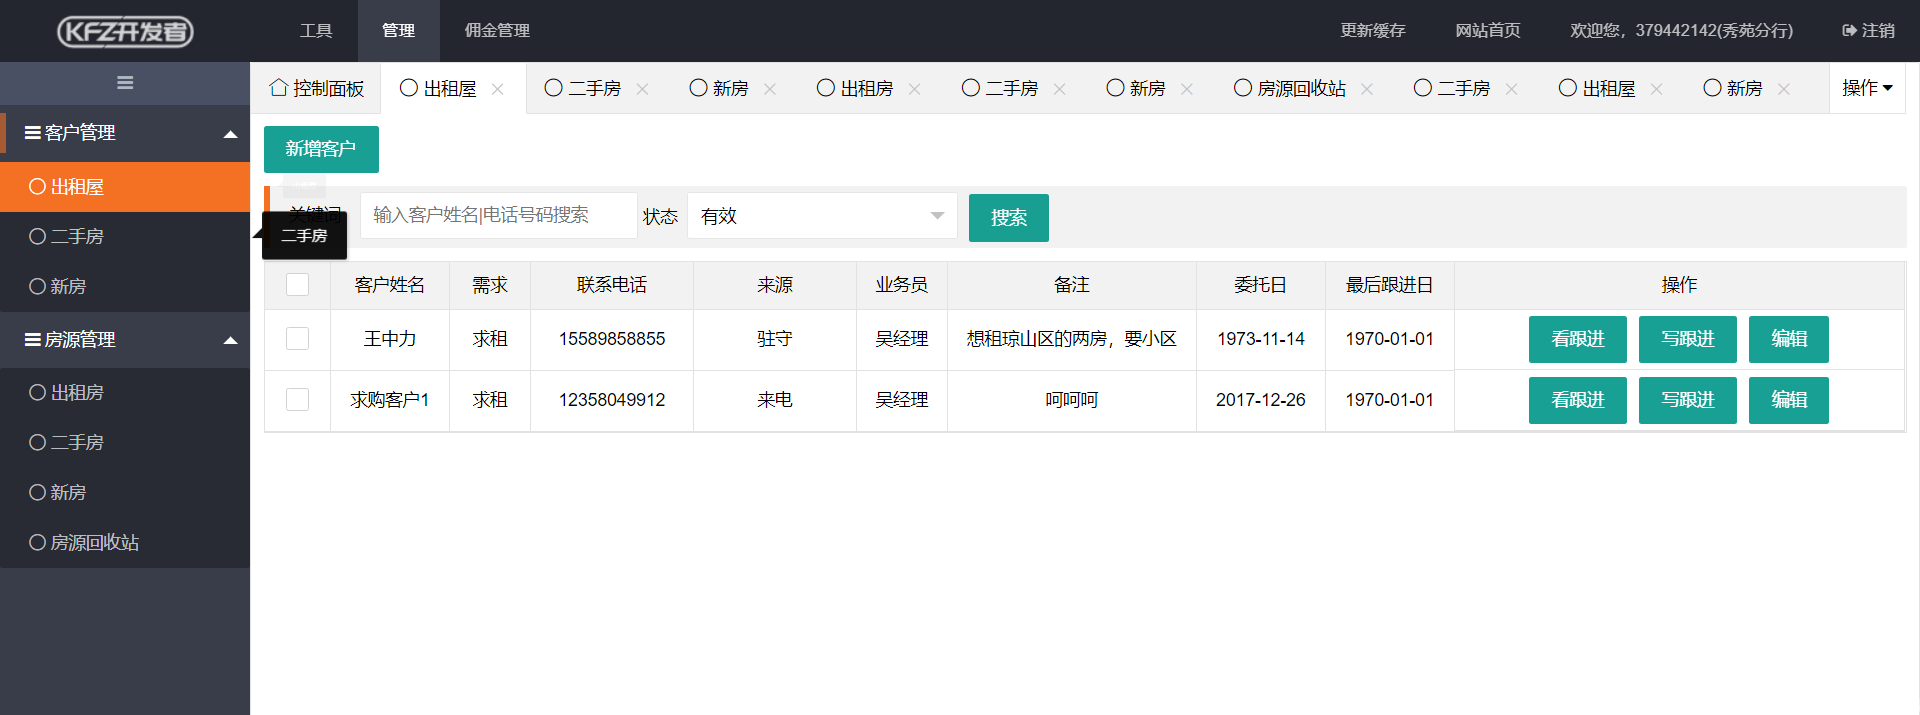Select 出租屋 under 客户管理 in sidebar
The width and height of the screenshot is (1920, 715).
pyautogui.click(x=125, y=187)
